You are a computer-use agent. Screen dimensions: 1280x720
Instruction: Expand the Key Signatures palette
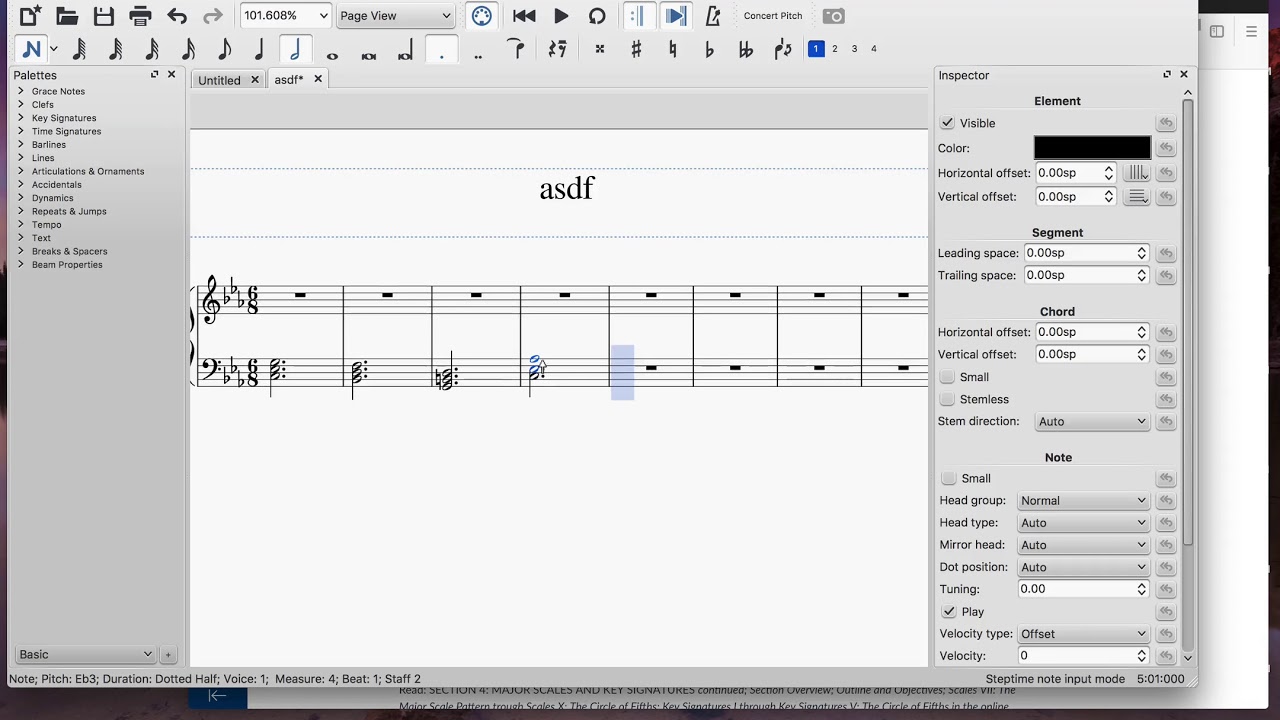coord(20,118)
